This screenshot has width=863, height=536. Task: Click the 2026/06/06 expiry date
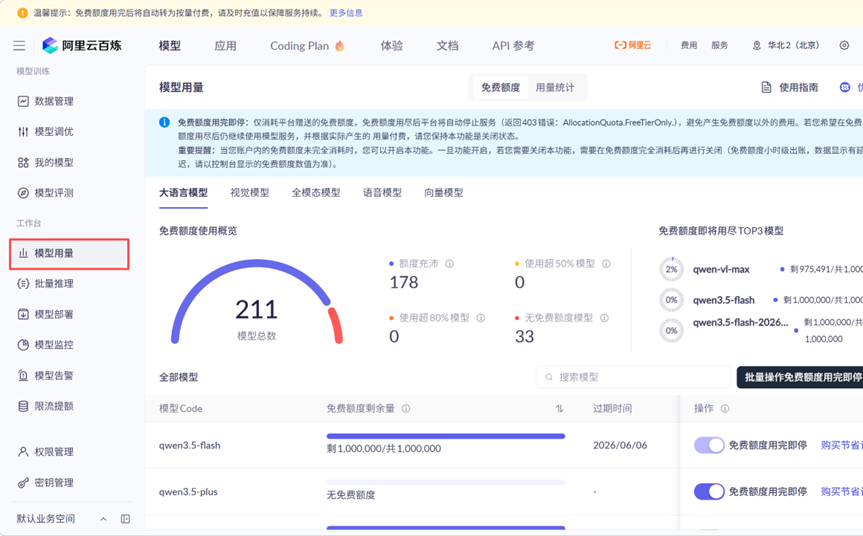[620, 445]
